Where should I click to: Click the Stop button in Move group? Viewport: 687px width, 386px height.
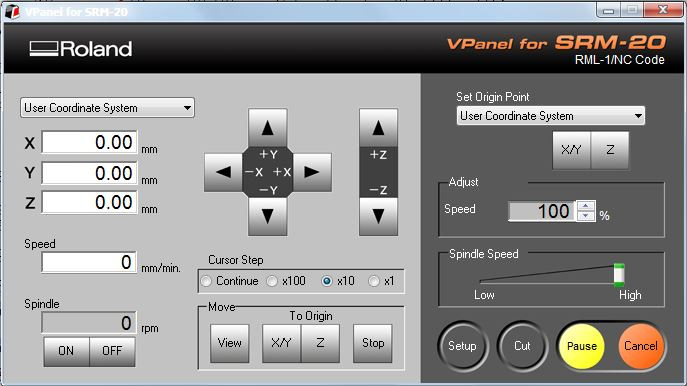[373, 343]
